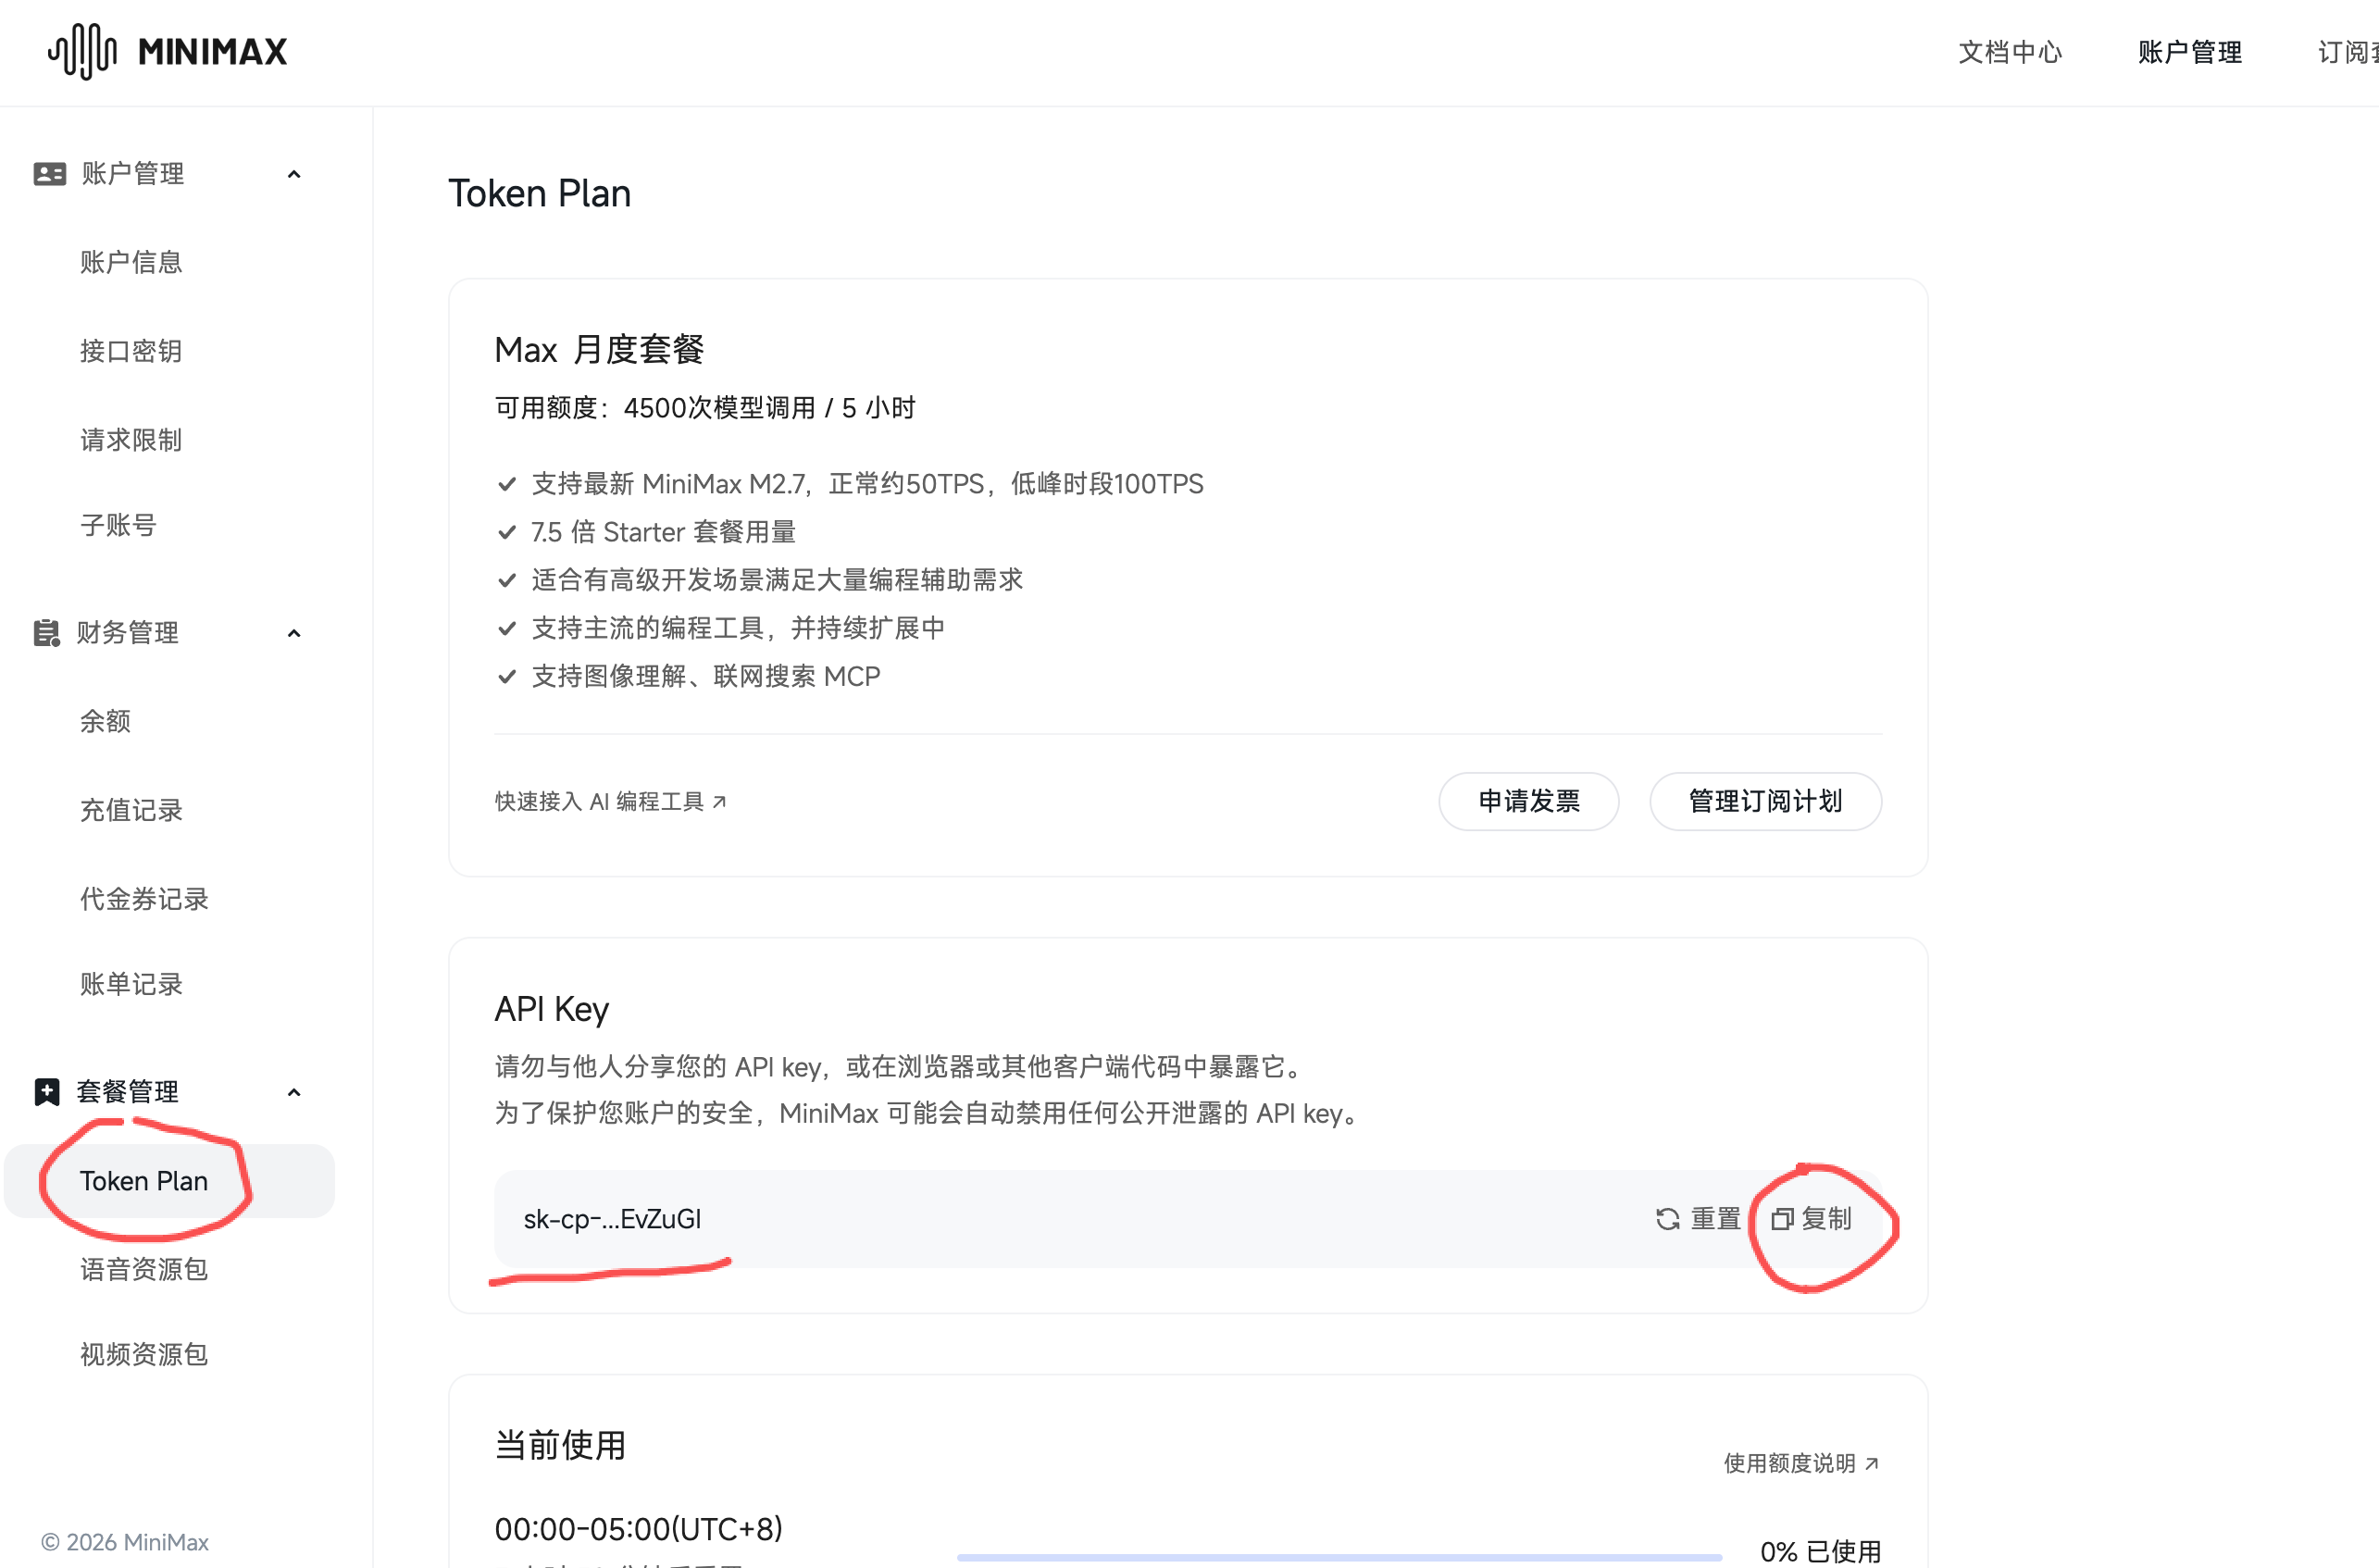Collapse the 账户管理 sidebar section chevron
Image resolution: width=2379 pixels, height=1568 pixels.
click(x=293, y=172)
